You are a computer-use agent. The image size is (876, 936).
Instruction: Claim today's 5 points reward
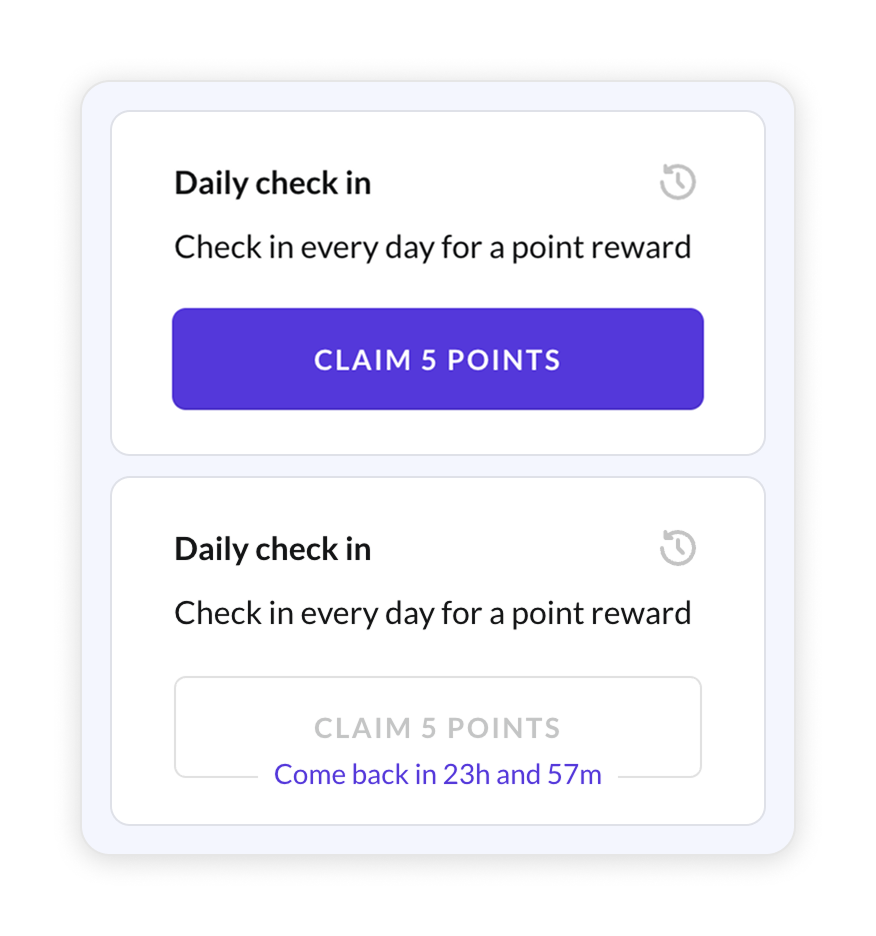coord(437,359)
